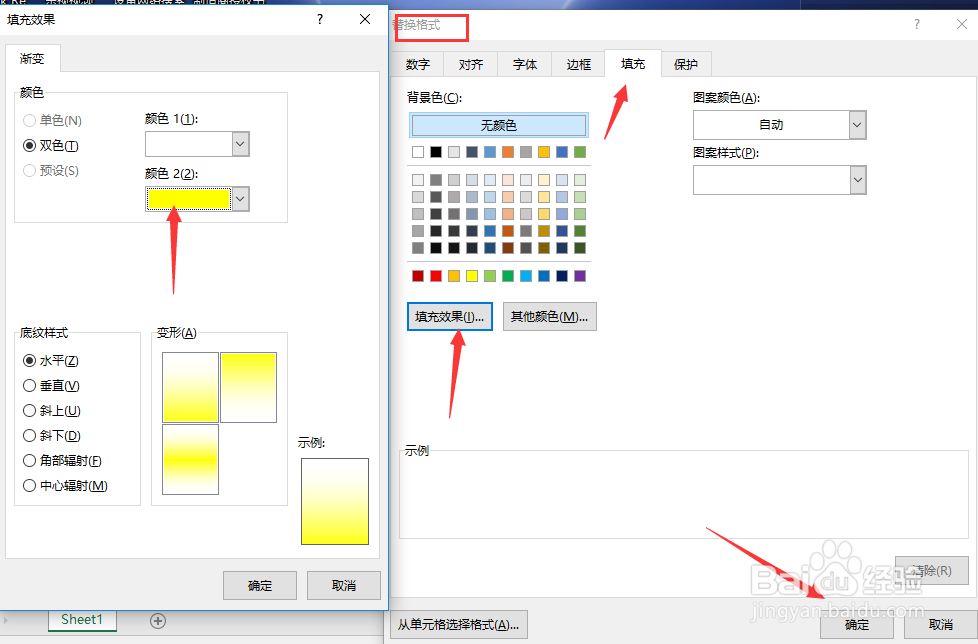Close the 填充效果 dialog
The height and width of the screenshot is (644, 978).
point(365,19)
